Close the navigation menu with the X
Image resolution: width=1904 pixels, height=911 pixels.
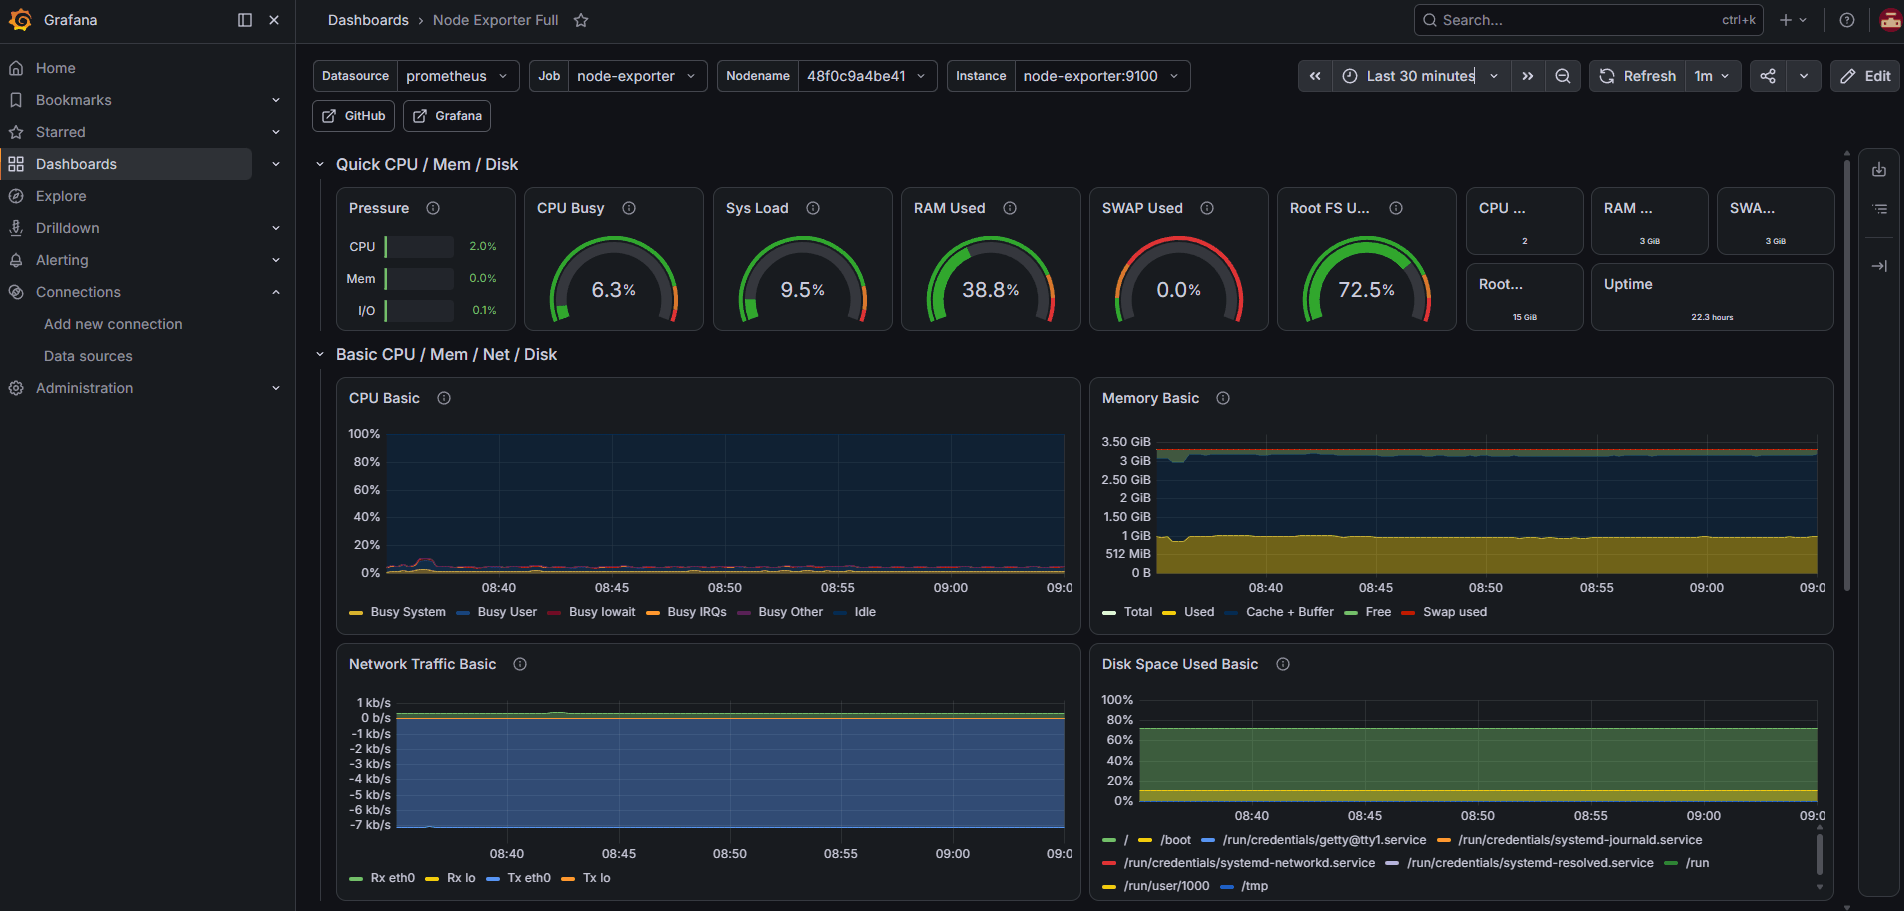[274, 20]
